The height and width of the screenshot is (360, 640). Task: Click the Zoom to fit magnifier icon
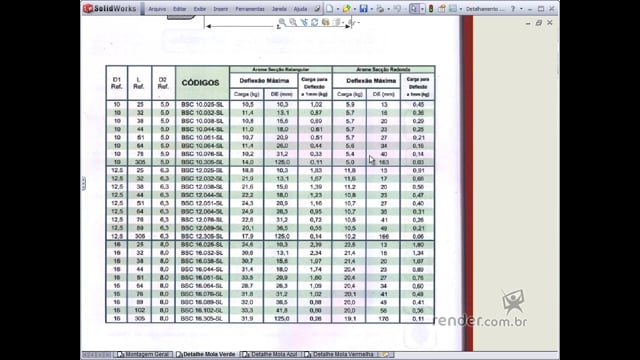tap(282, 22)
